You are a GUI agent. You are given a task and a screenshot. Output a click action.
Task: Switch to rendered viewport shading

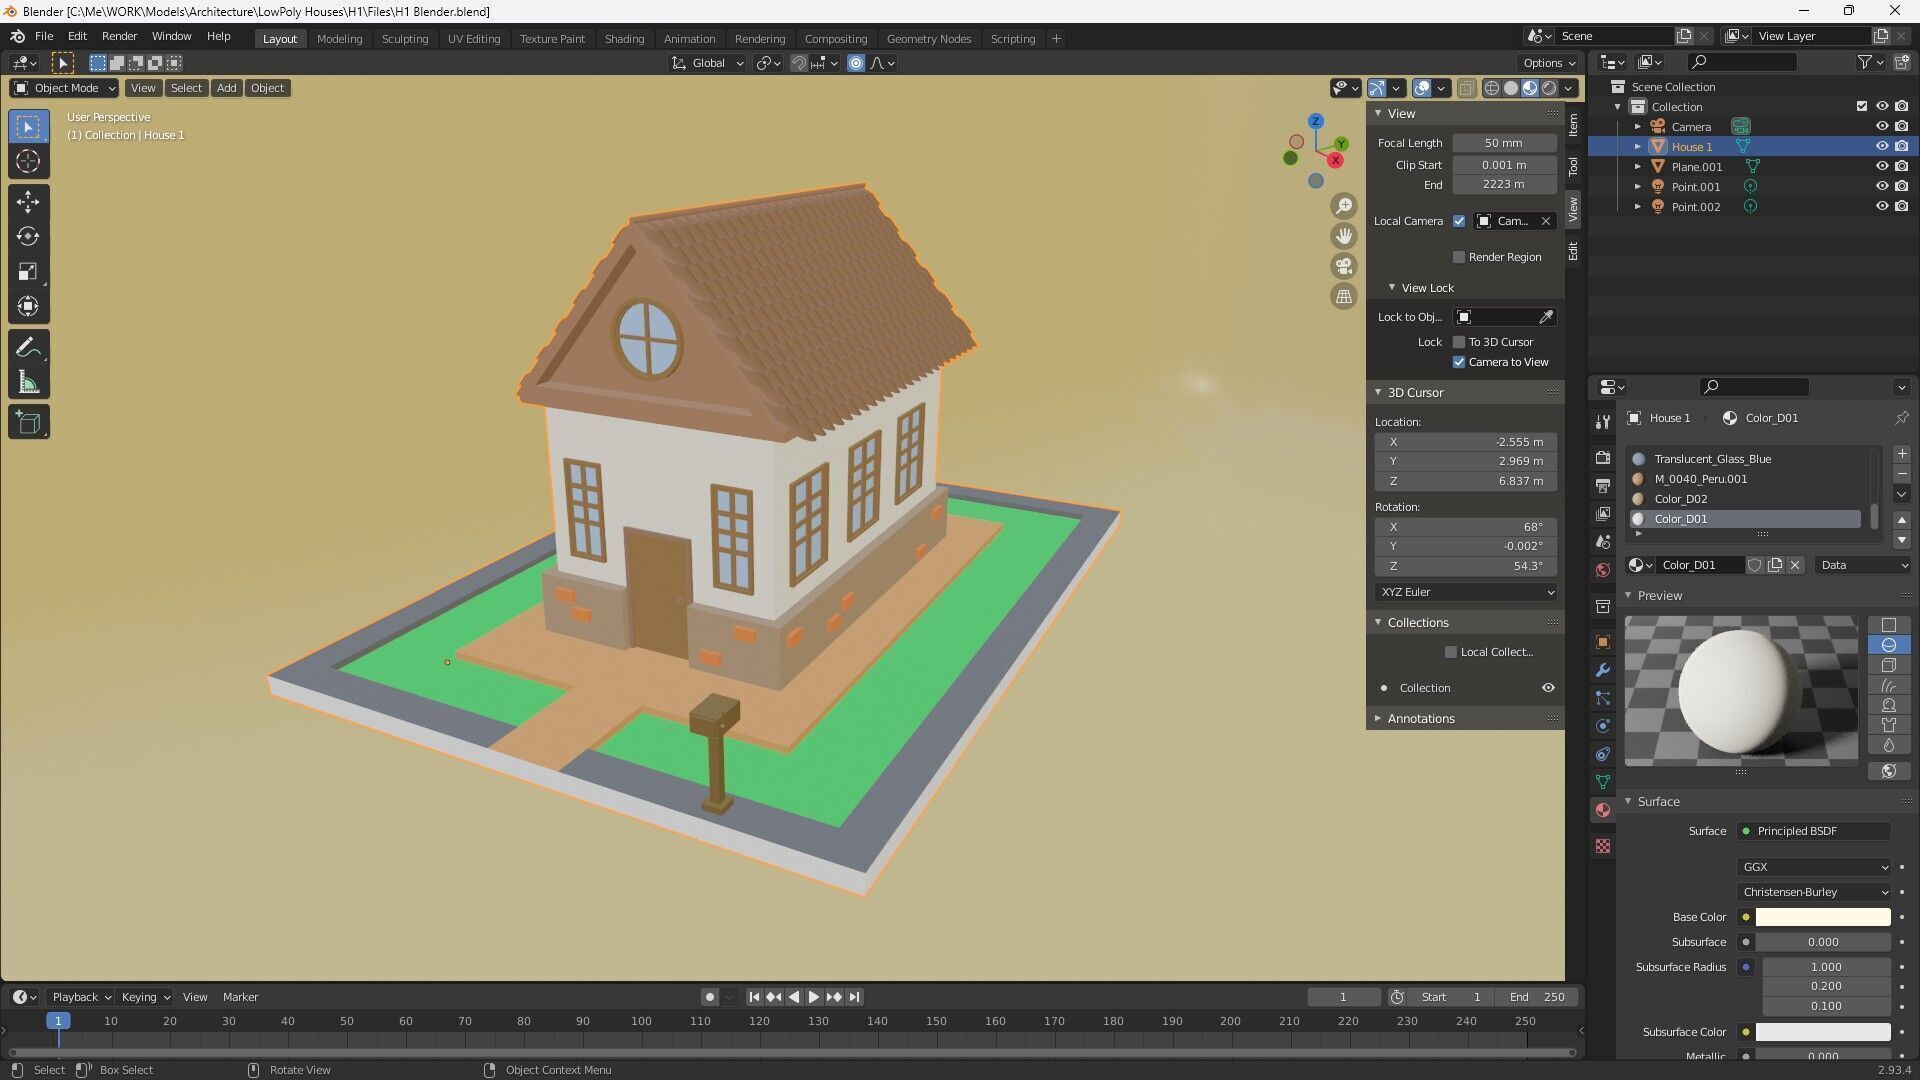click(1549, 88)
